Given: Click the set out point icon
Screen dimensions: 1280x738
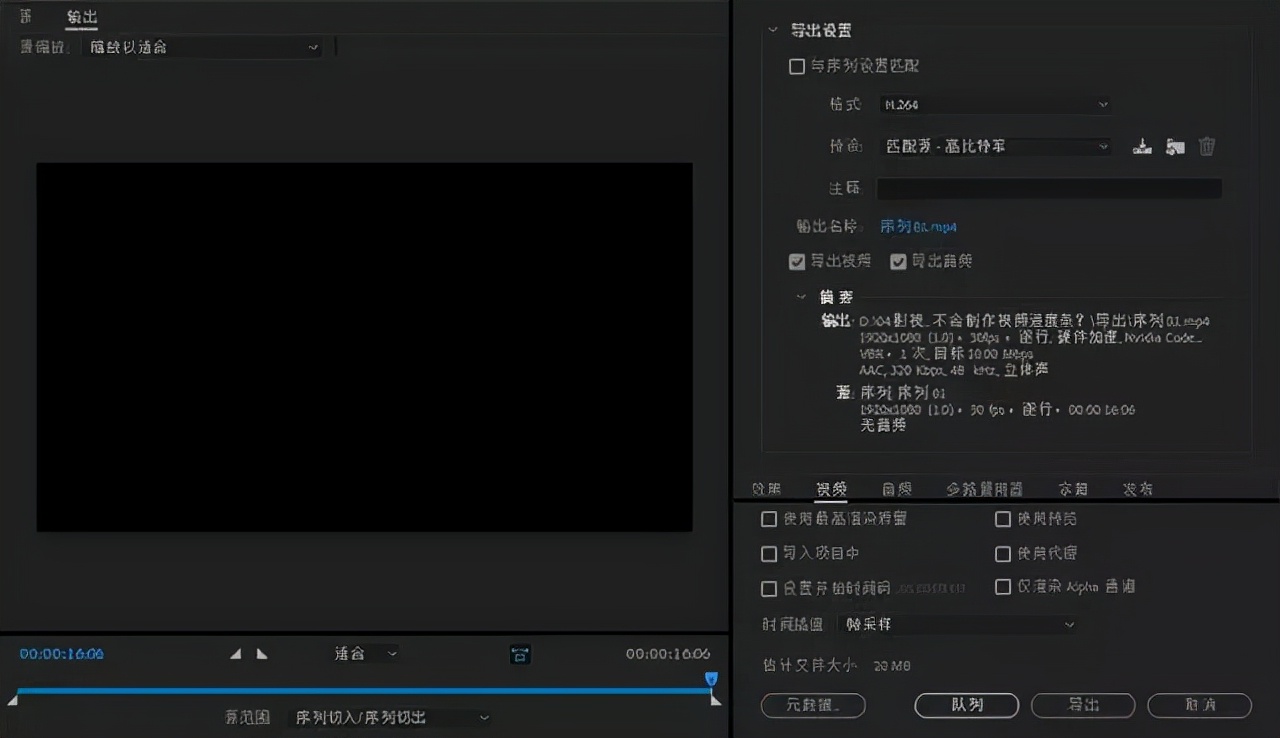Looking at the screenshot, I should click(262, 654).
